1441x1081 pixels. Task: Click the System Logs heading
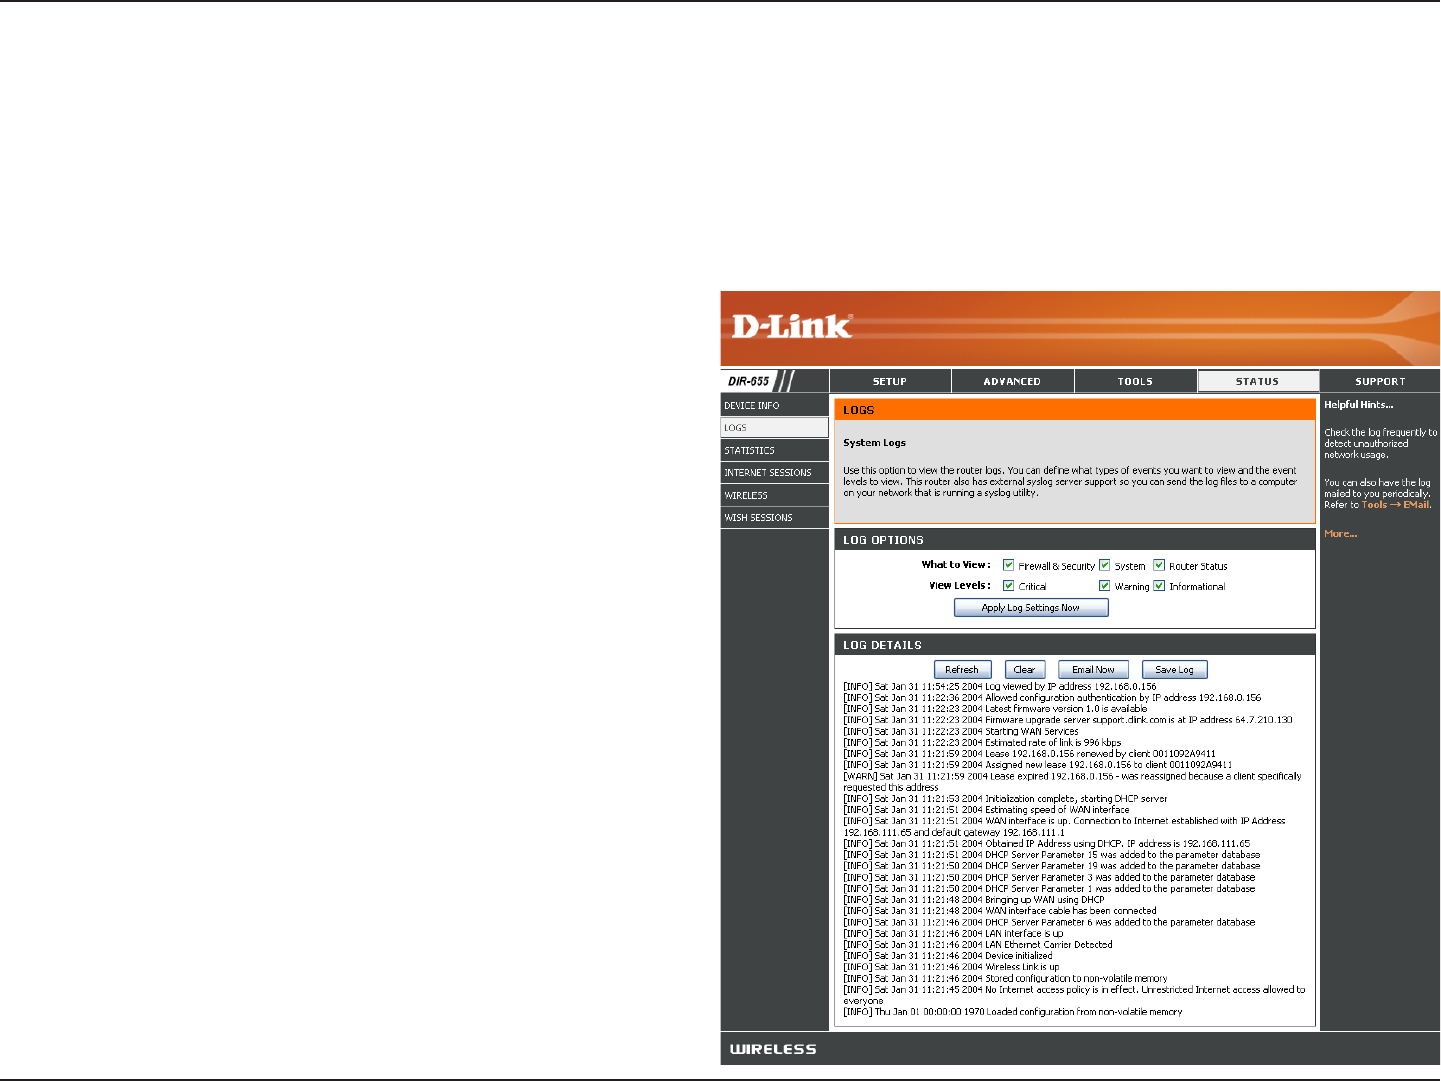[874, 443]
